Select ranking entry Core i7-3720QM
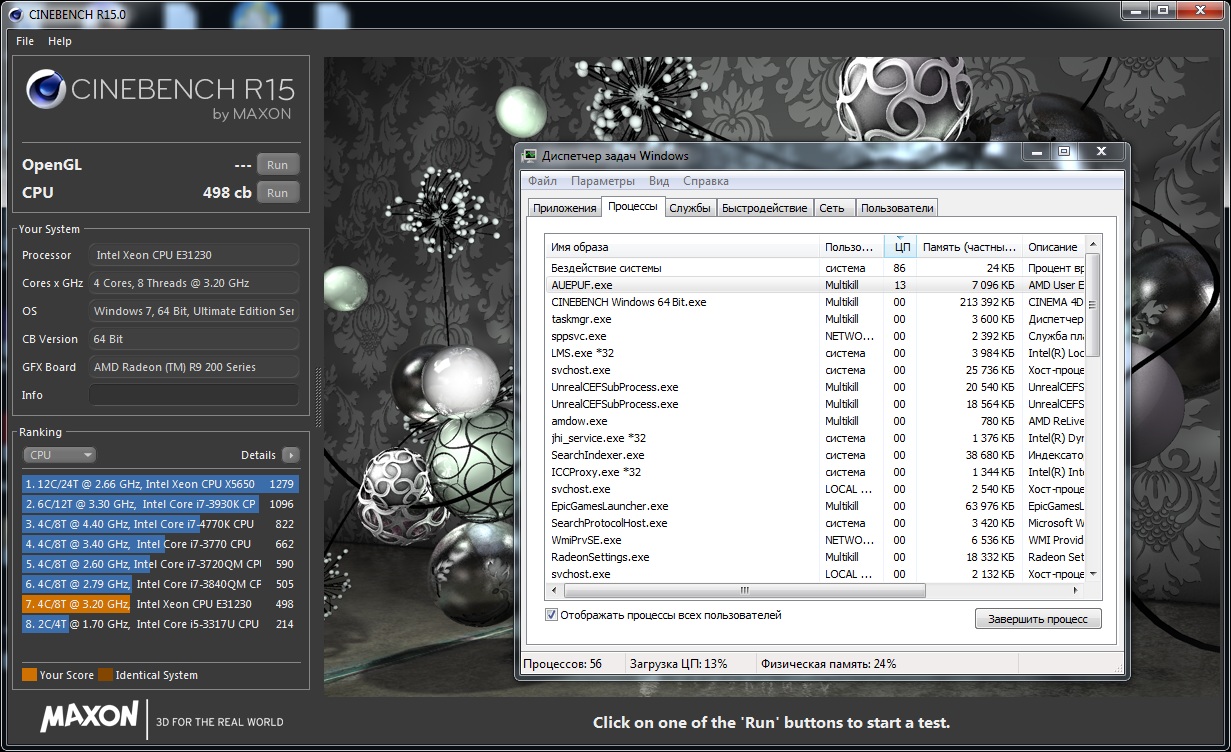The width and height of the screenshot is (1231, 752). point(160,564)
